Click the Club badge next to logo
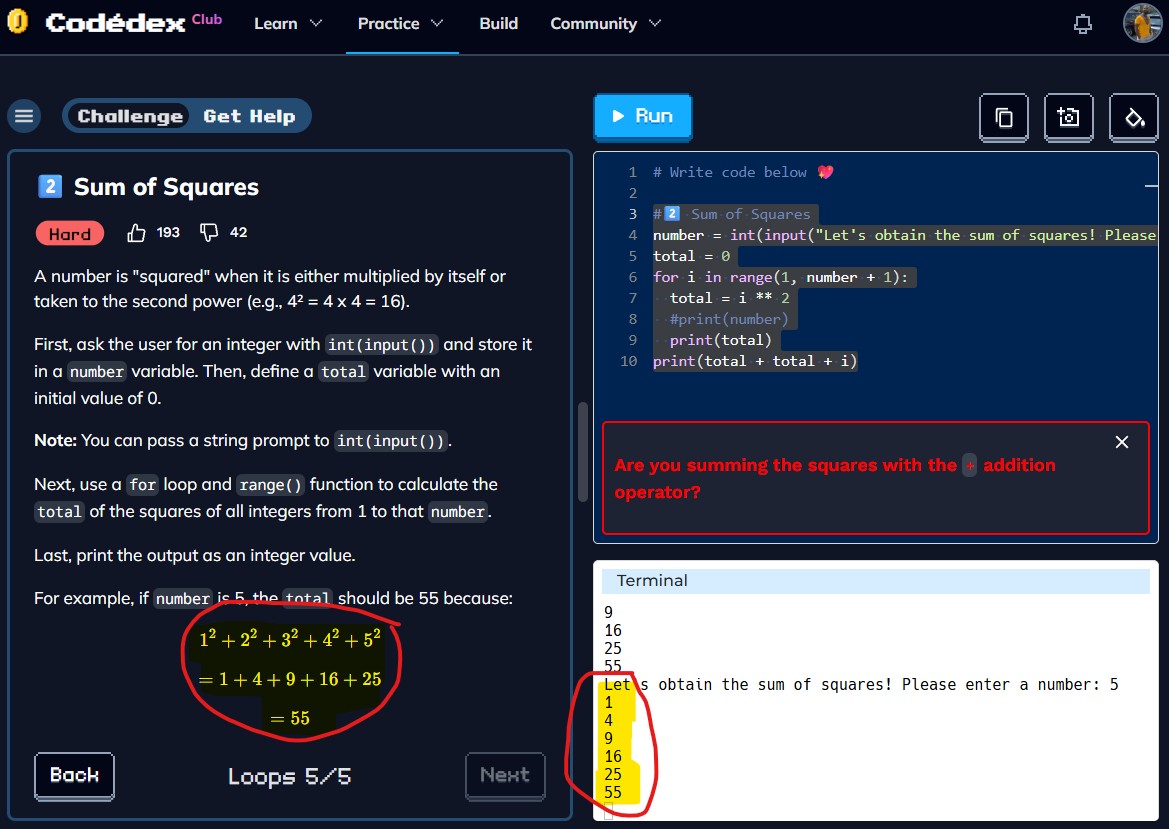This screenshot has height=829, width=1169. (207, 19)
